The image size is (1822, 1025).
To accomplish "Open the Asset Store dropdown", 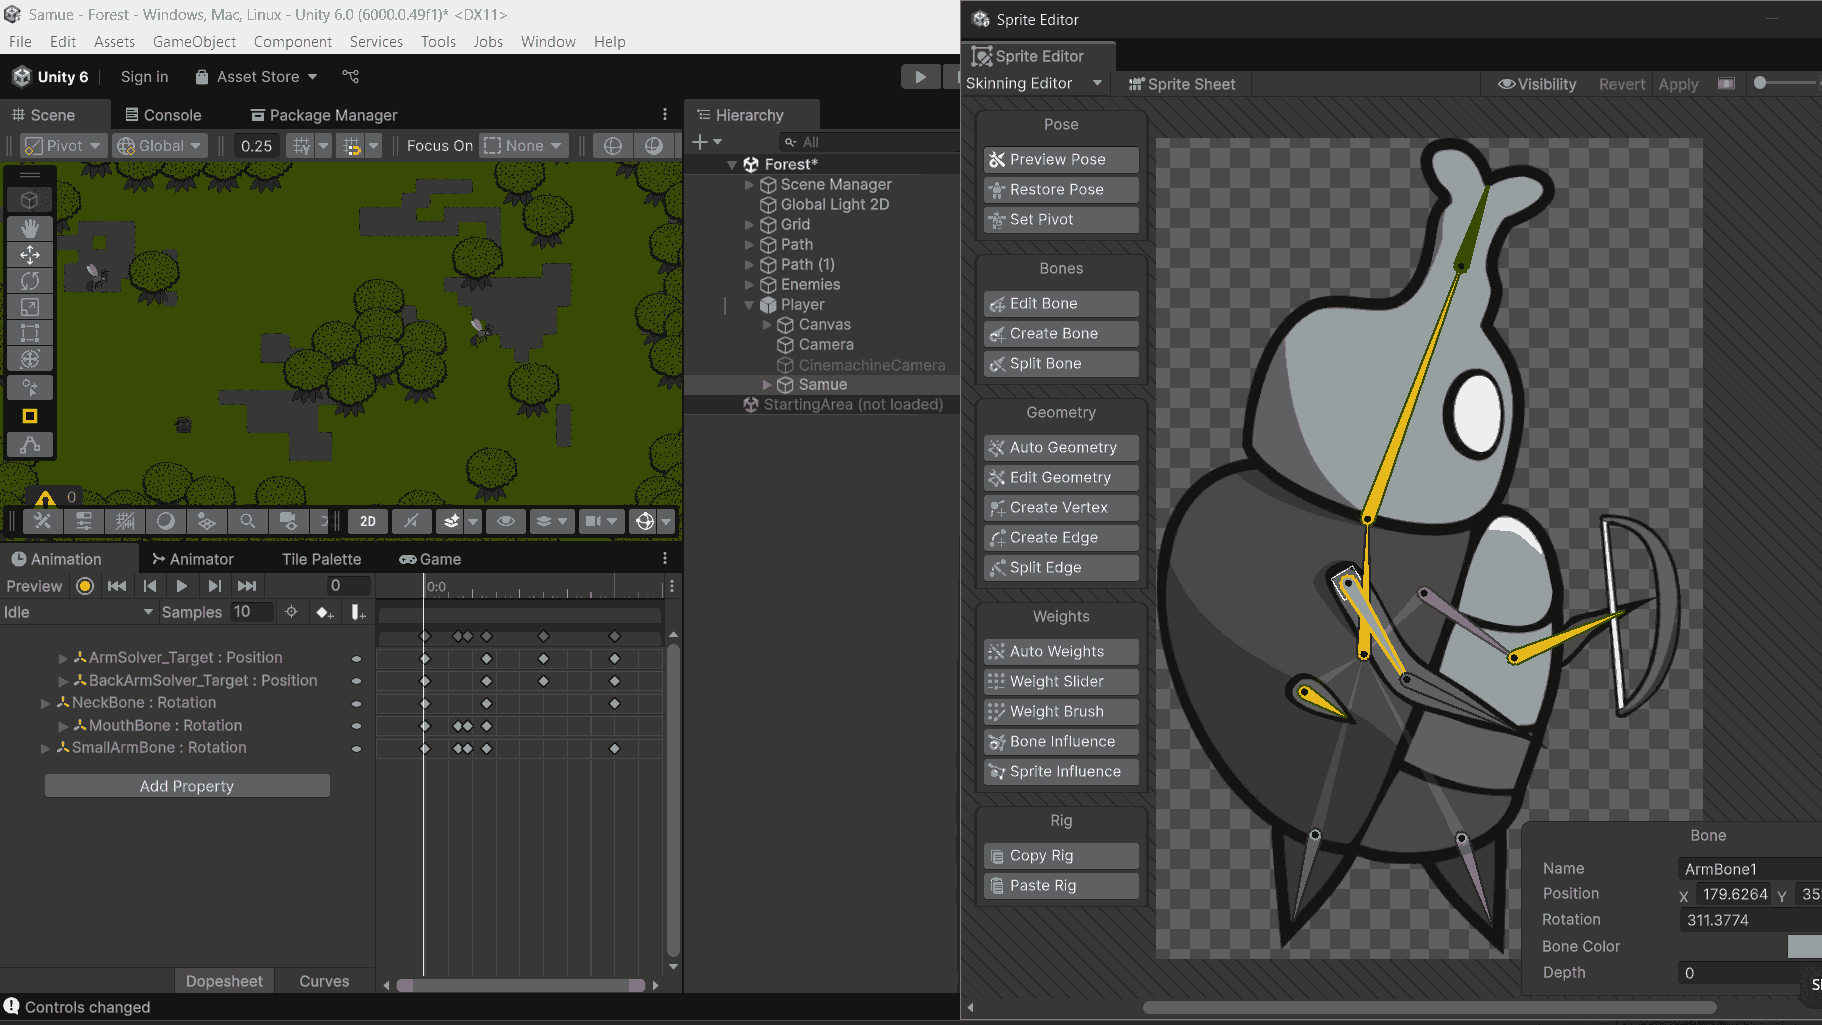I will (x=256, y=77).
